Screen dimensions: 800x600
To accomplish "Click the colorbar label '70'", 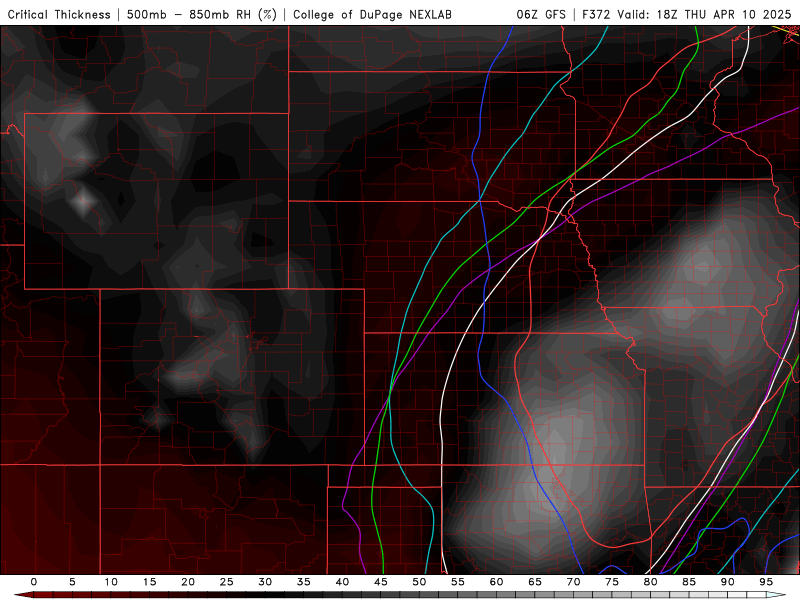I will [573, 582].
